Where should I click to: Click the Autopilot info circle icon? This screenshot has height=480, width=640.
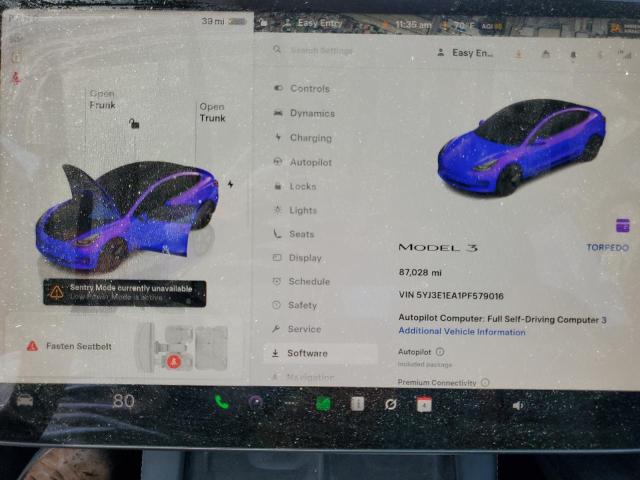tap(440, 351)
